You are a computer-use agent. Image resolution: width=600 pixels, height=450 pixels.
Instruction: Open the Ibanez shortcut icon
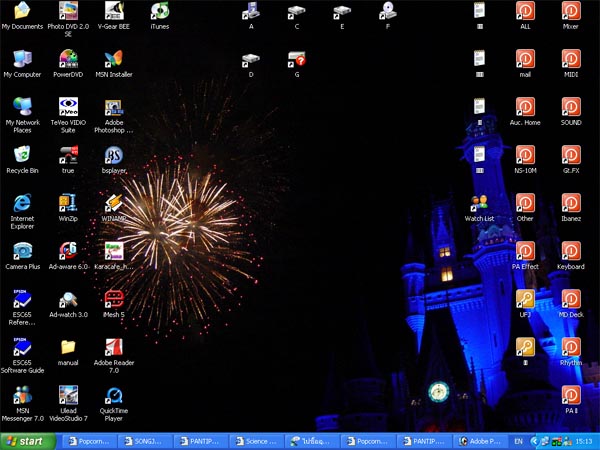571,203
